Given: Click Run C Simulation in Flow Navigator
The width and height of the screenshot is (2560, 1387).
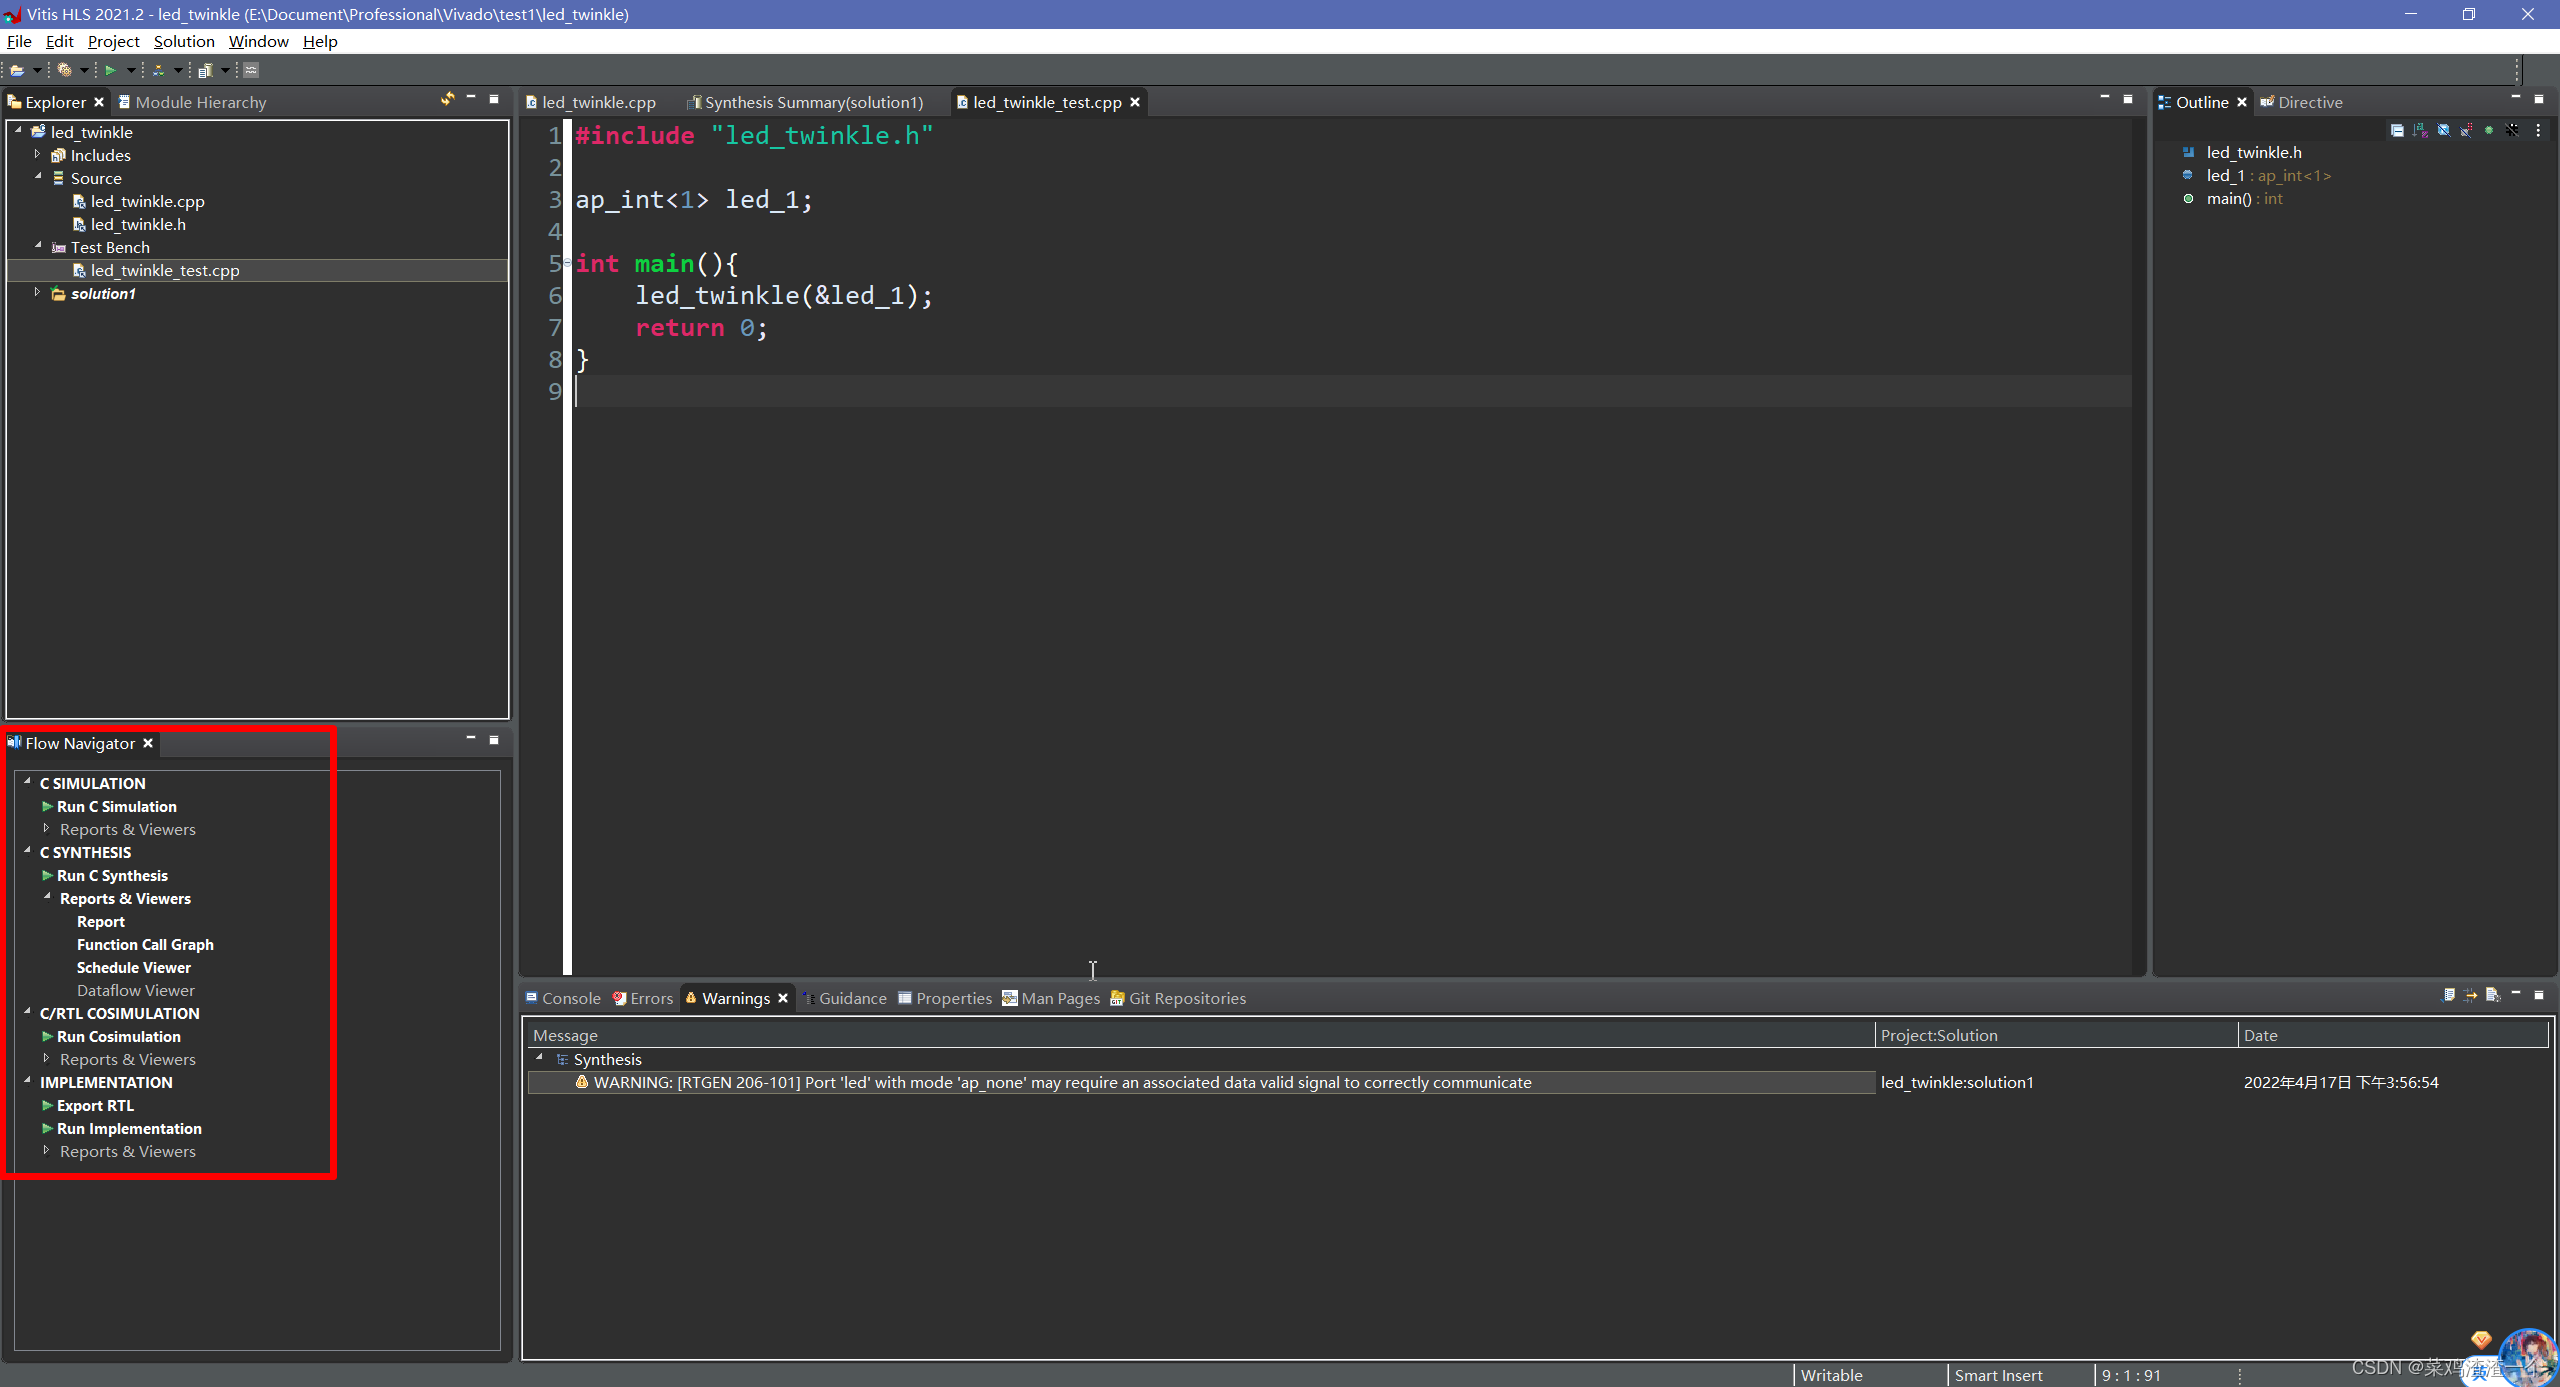Looking at the screenshot, I should click(116, 806).
